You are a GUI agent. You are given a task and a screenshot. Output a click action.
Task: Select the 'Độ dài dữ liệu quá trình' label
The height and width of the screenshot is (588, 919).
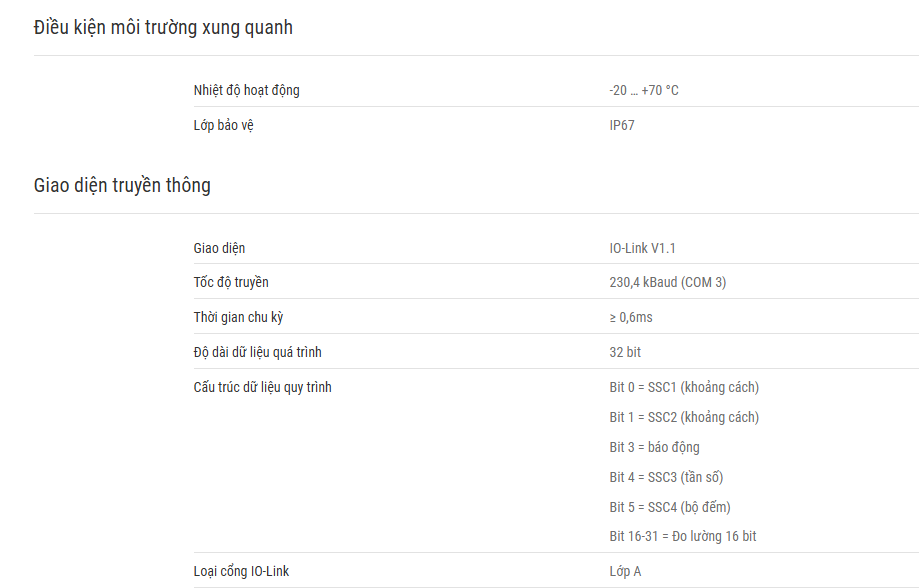pos(257,352)
